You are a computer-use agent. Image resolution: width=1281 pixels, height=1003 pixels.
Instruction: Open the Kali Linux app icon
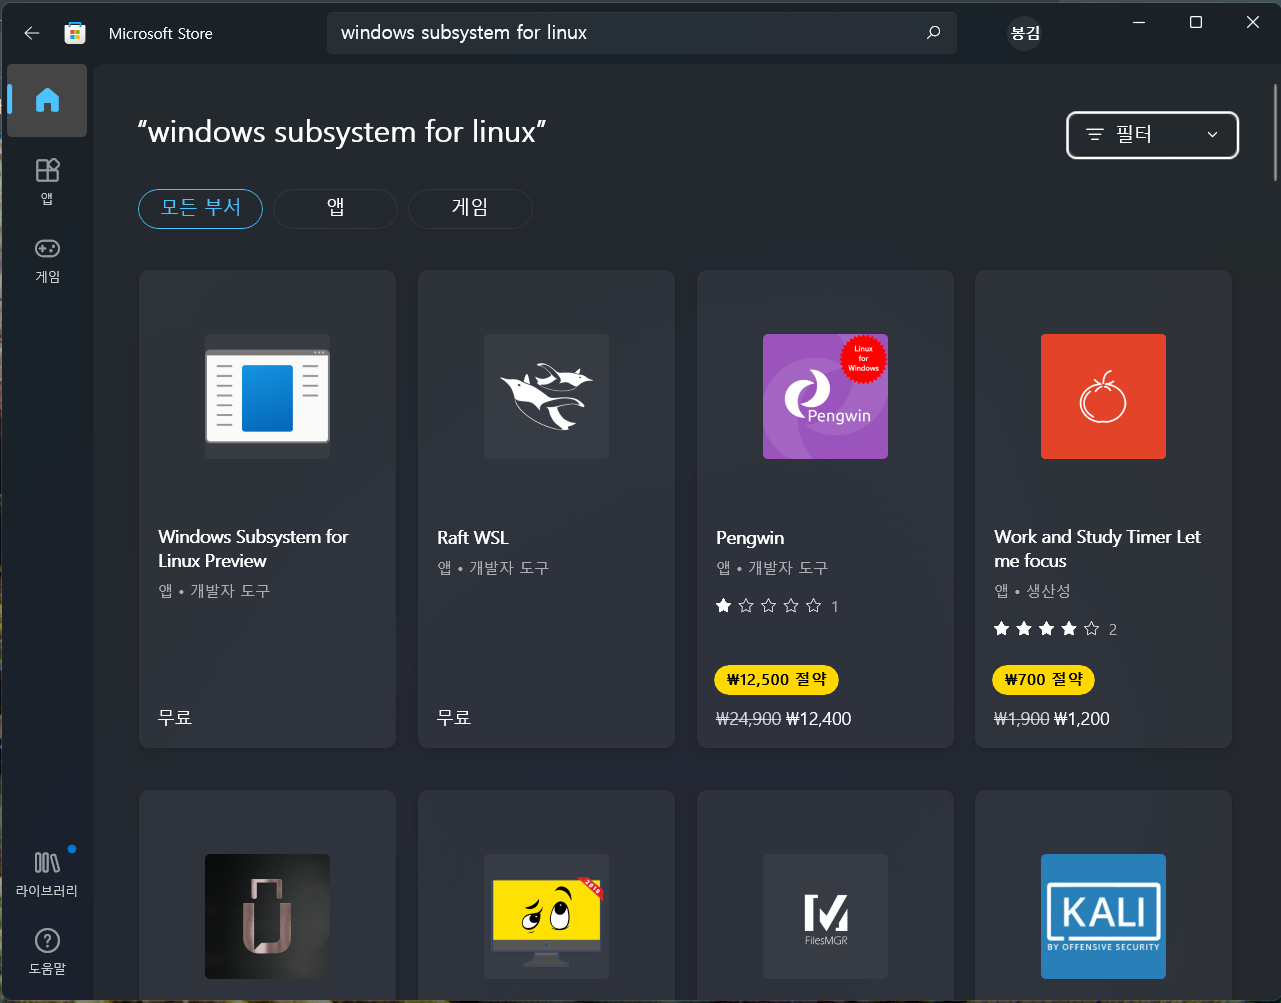coord(1103,916)
